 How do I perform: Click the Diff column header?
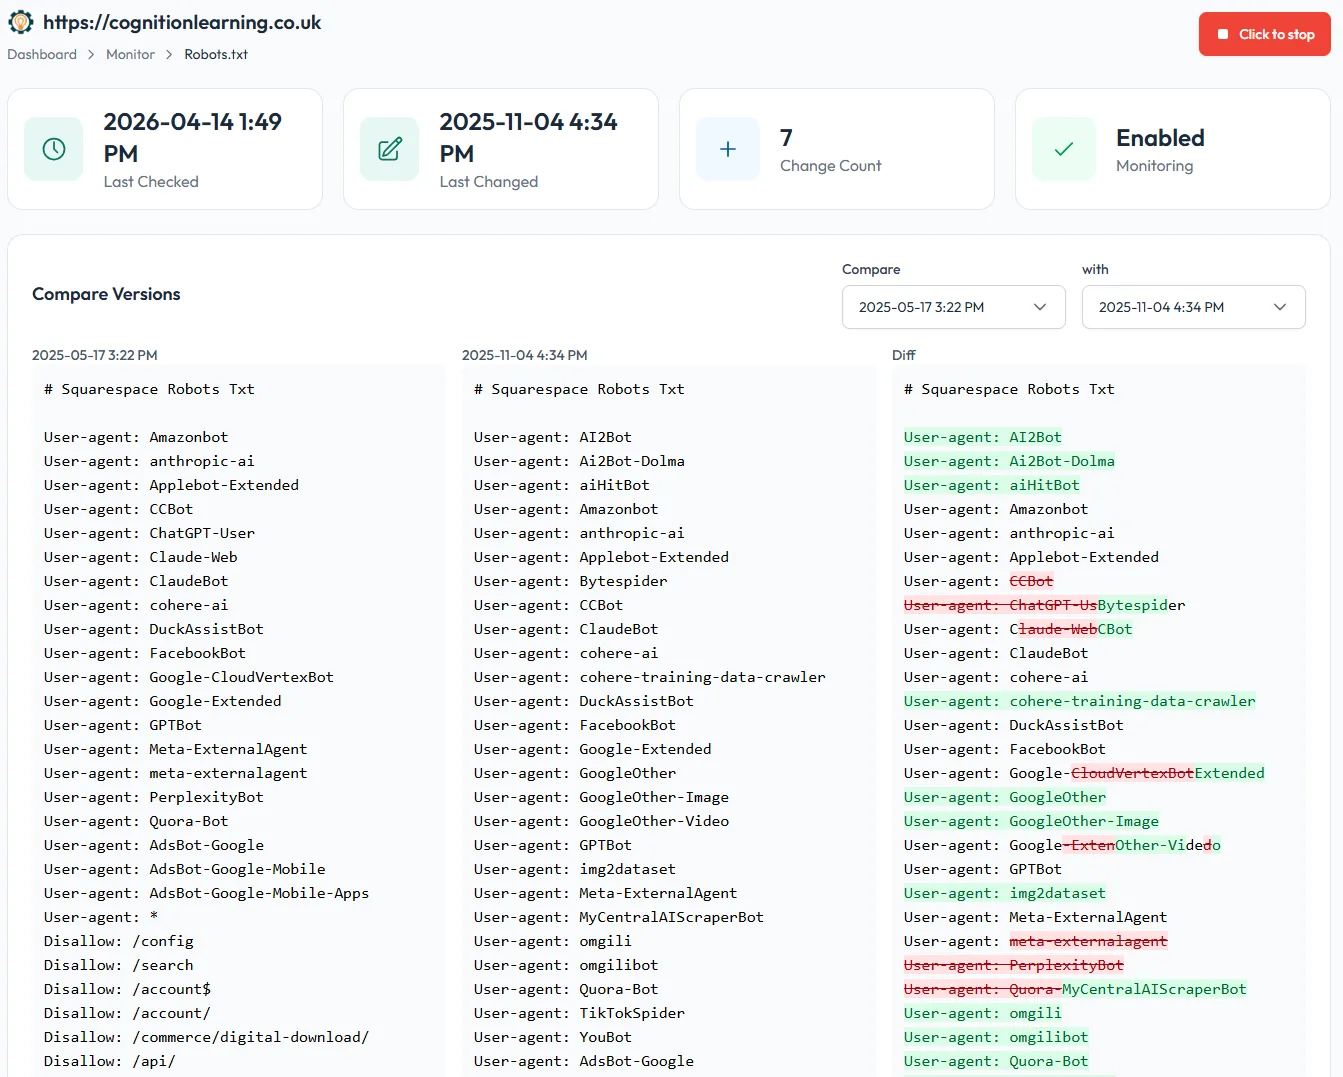pos(902,355)
